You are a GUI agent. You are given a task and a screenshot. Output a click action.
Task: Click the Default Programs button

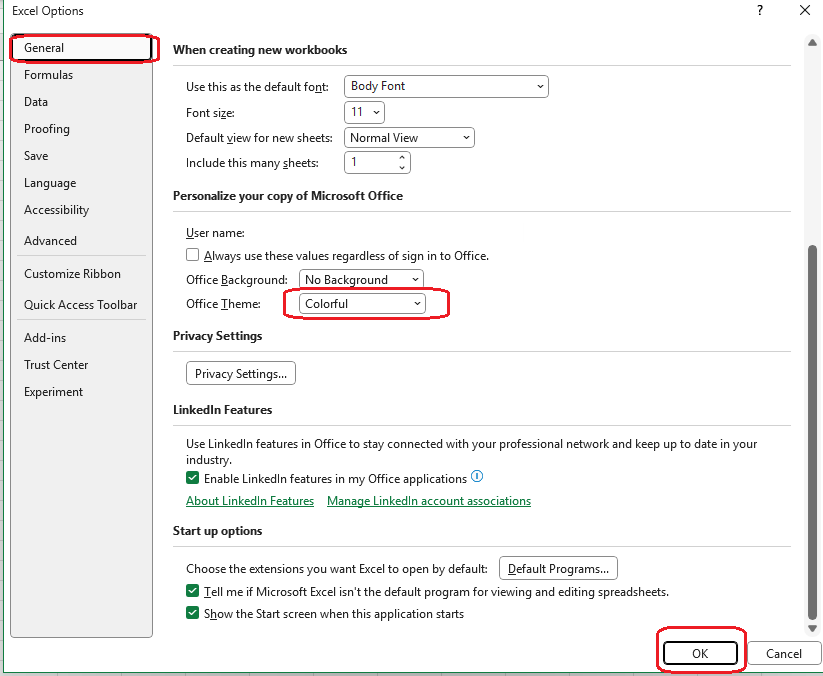tap(558, 568)
